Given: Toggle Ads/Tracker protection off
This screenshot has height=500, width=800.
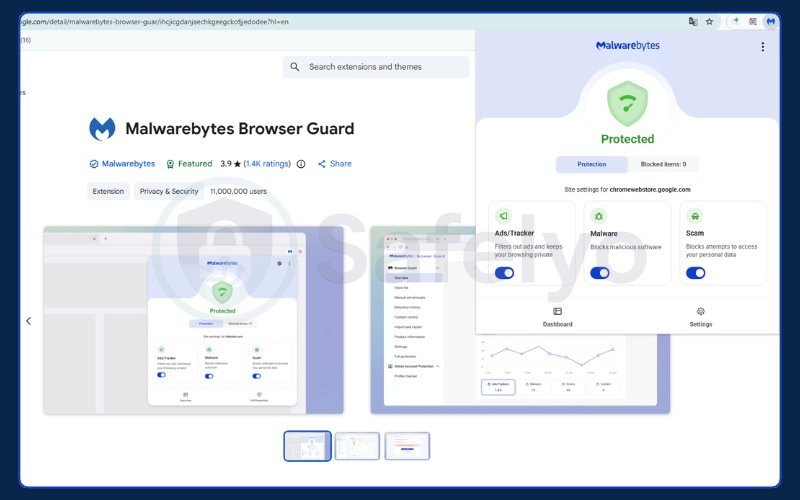Looking at the screenshot, I should click(504, 273).
